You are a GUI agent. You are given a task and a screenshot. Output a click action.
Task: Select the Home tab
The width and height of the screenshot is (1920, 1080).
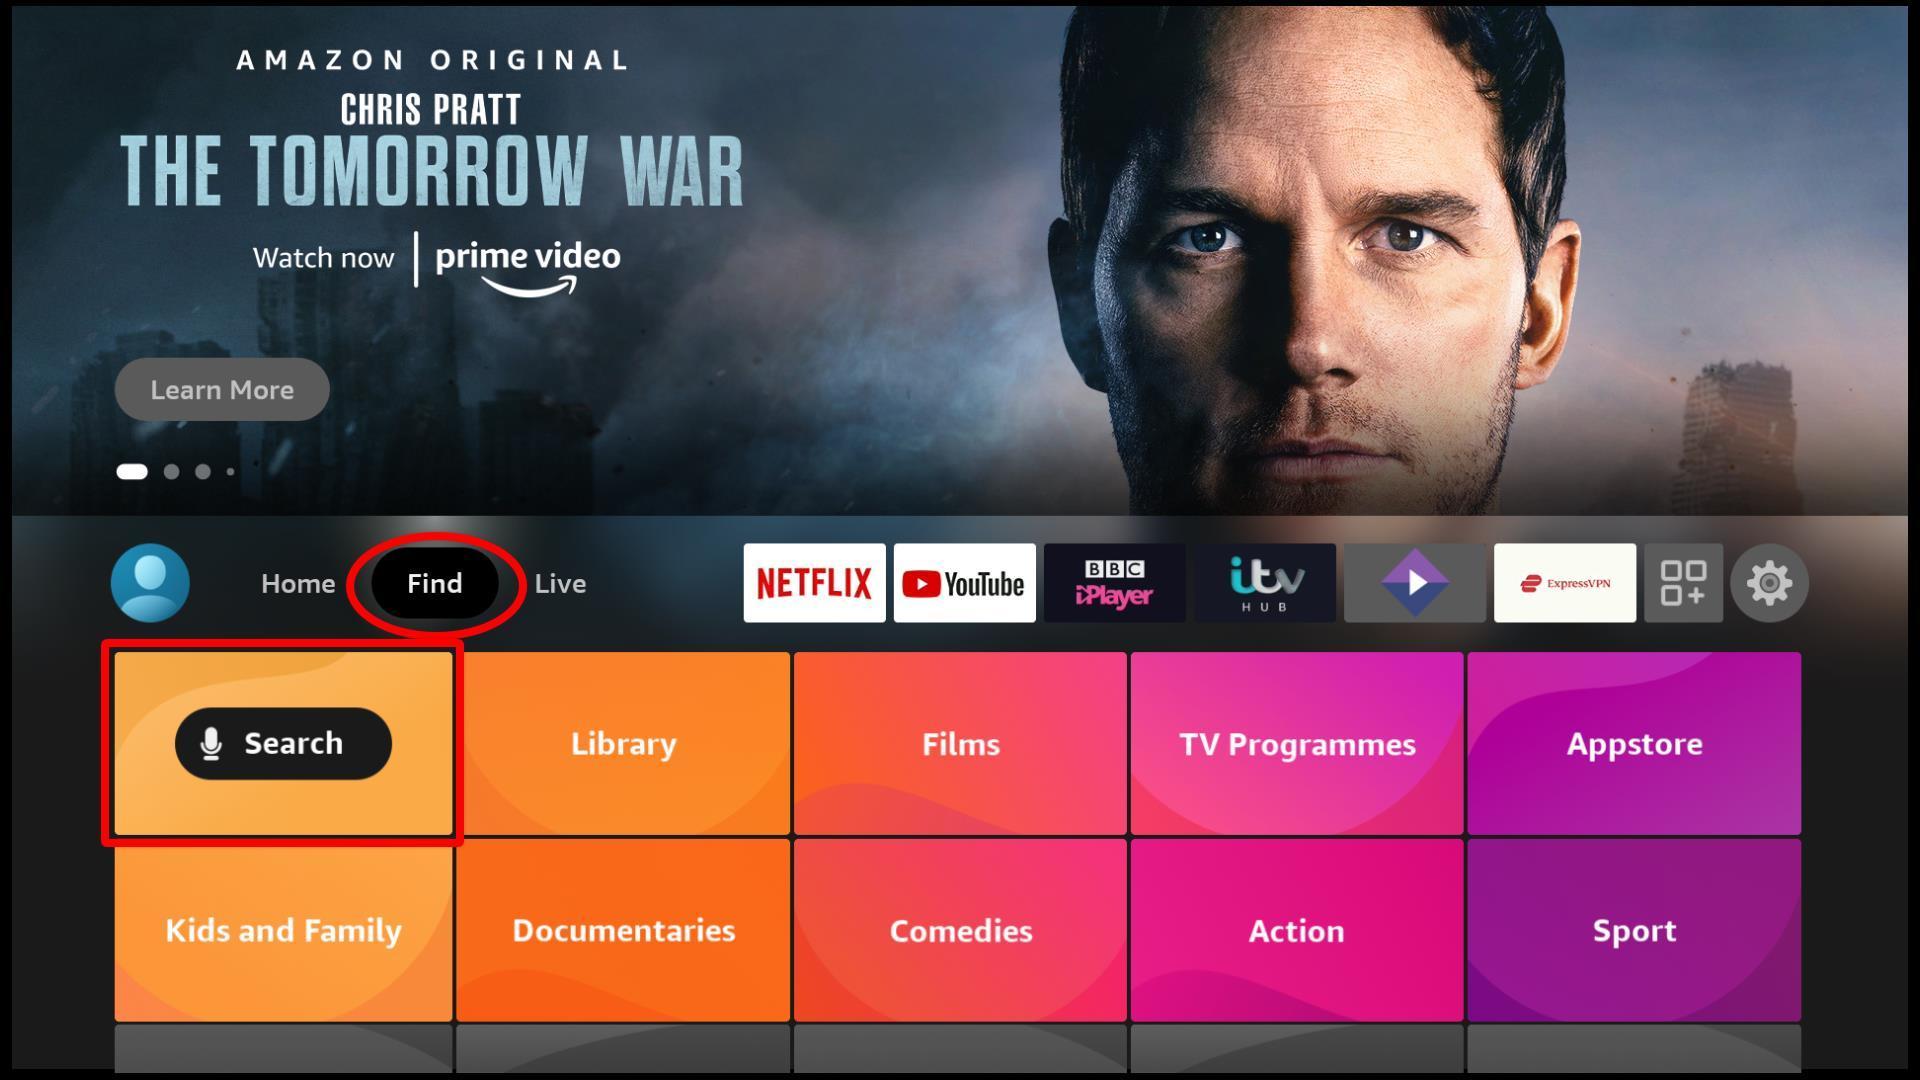tap(297, 583)
